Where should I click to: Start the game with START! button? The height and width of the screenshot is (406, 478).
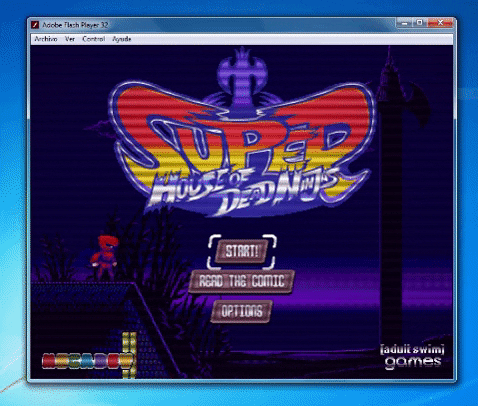242,252
